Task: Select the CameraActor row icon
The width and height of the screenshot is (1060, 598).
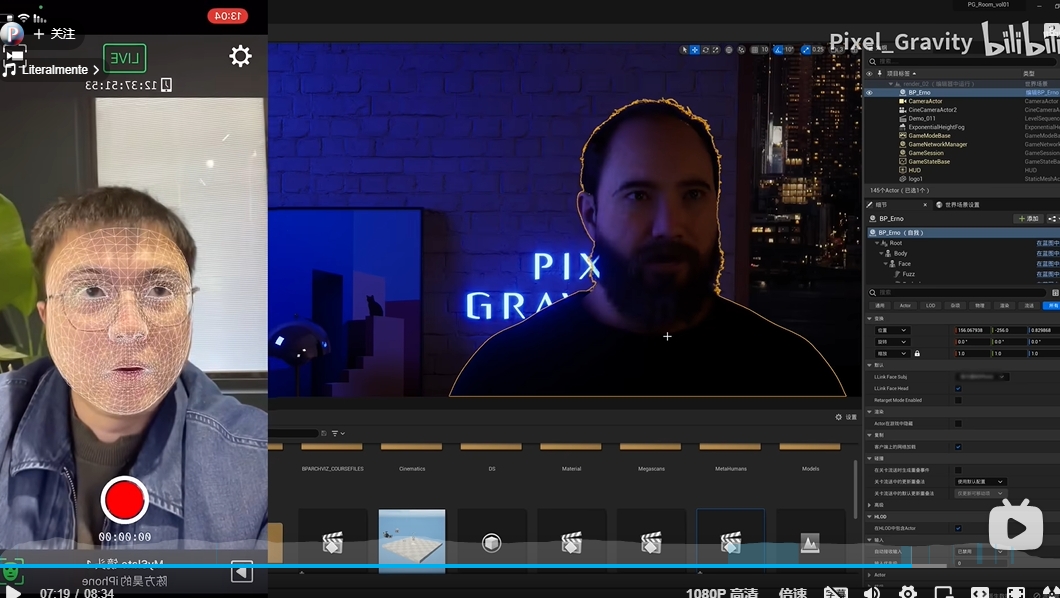Action: [x=902, y=101]
